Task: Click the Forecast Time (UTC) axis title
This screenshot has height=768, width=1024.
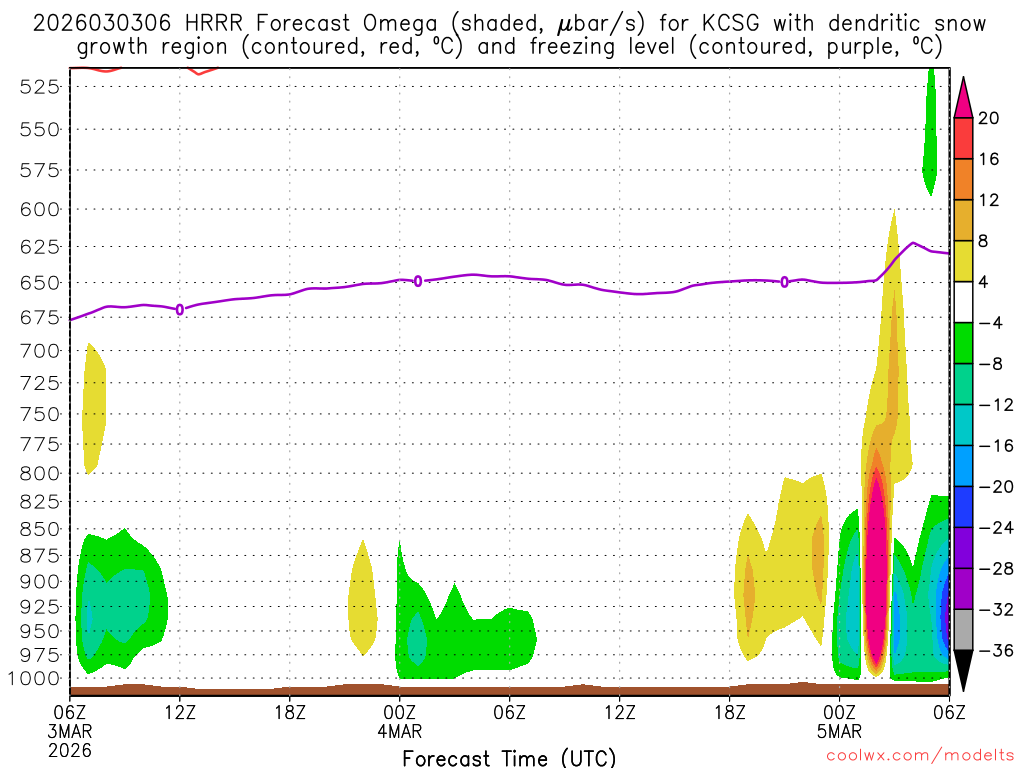Action: [x=509, y=758]
